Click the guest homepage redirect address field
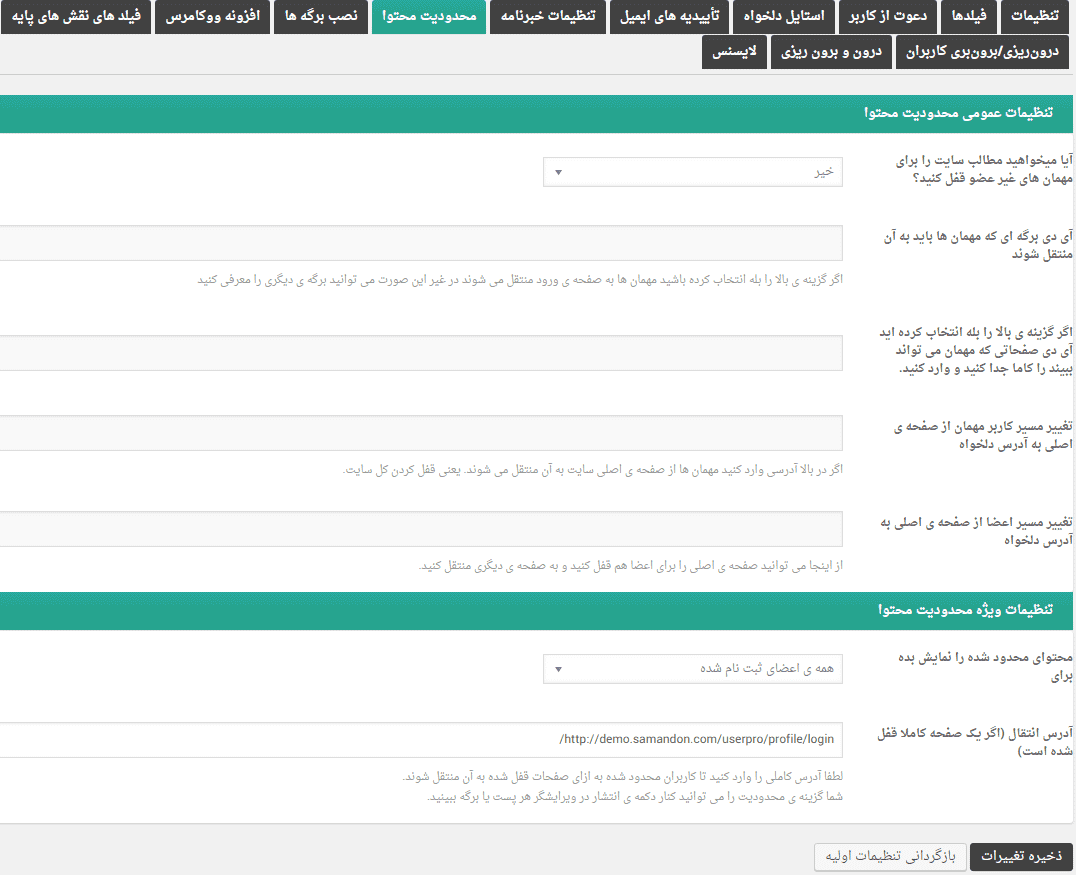This screenshot has width=1076, height=875. (x=421, y=433)
